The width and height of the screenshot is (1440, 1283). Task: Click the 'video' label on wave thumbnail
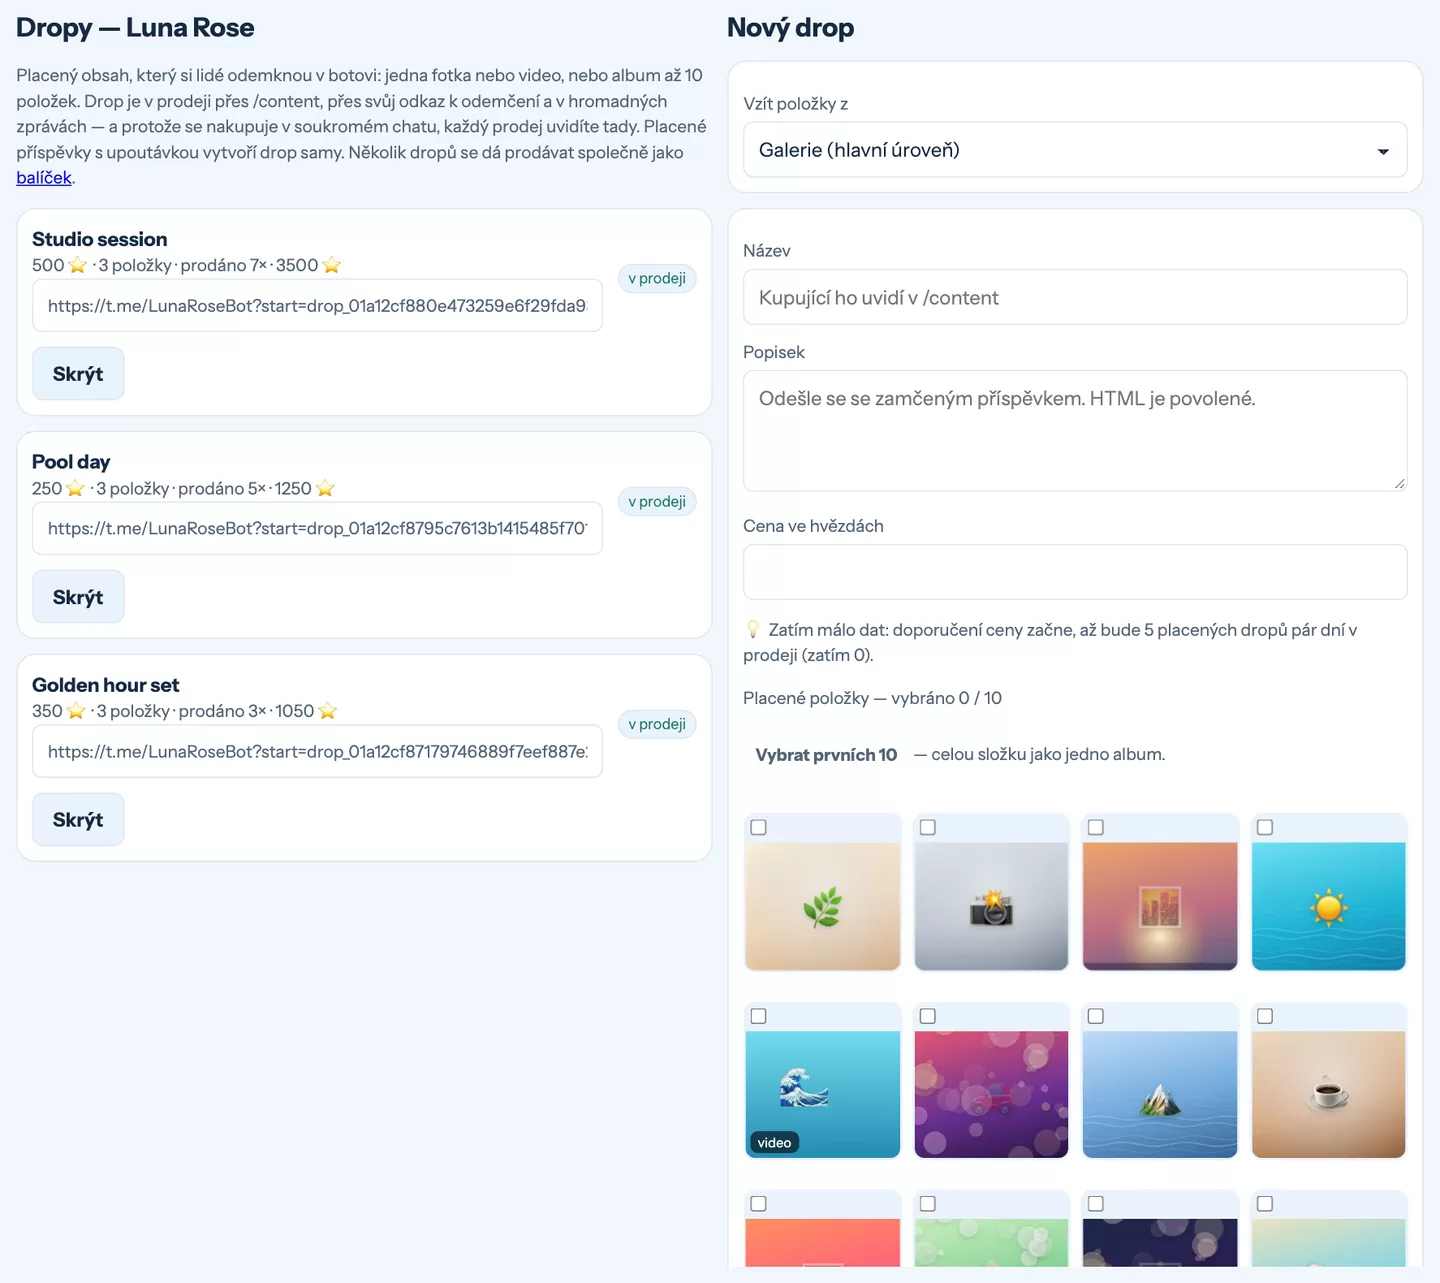coord(774,1143)
